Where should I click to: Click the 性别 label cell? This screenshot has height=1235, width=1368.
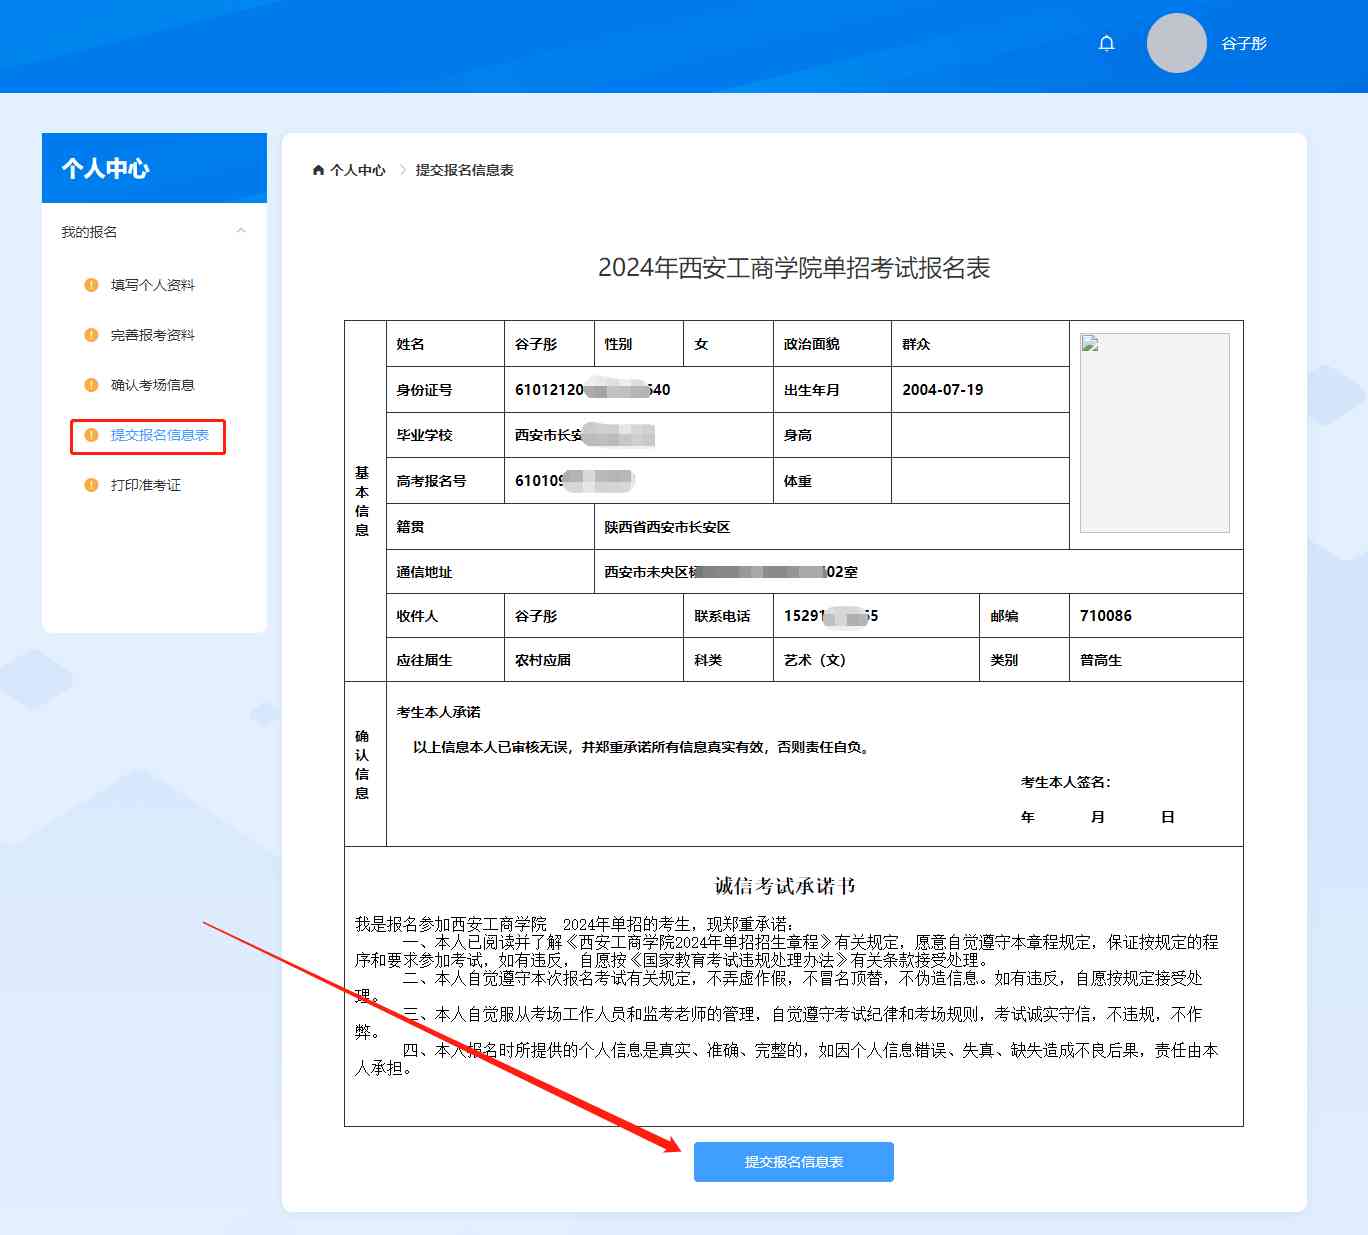pyautogui.click(x=639, y=344)
